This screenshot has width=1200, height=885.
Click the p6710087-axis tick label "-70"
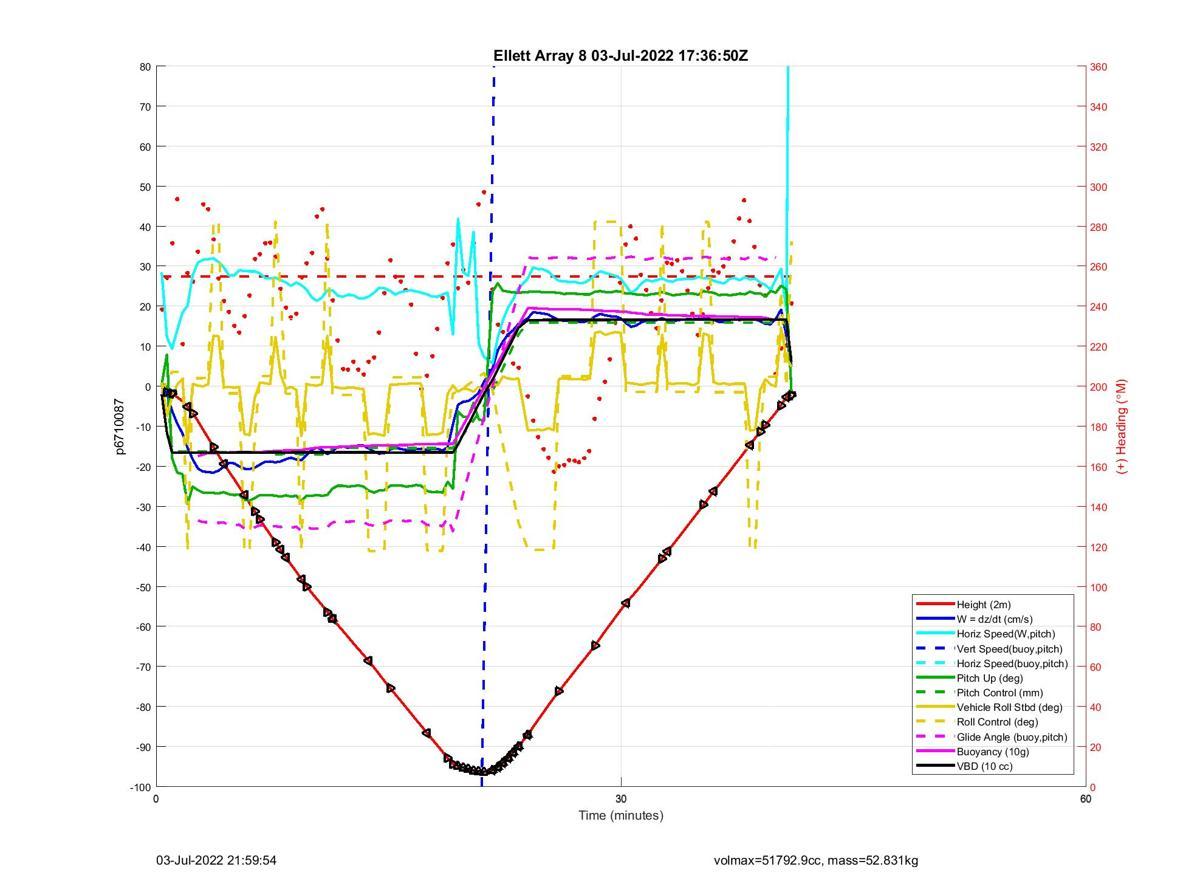[143, 667]
